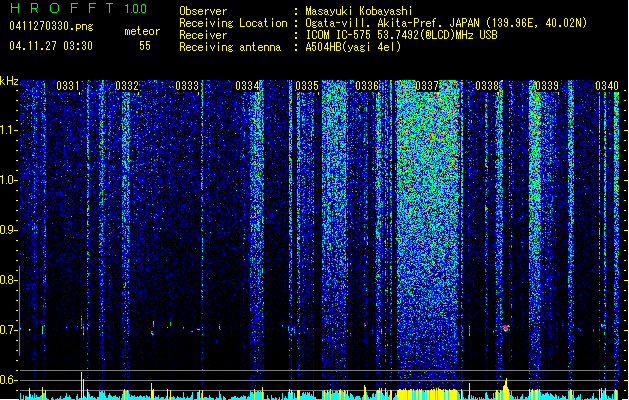Click the Receiver label
Image resolution: width=629 pixels, height=400 pixels.
point(203,35)
